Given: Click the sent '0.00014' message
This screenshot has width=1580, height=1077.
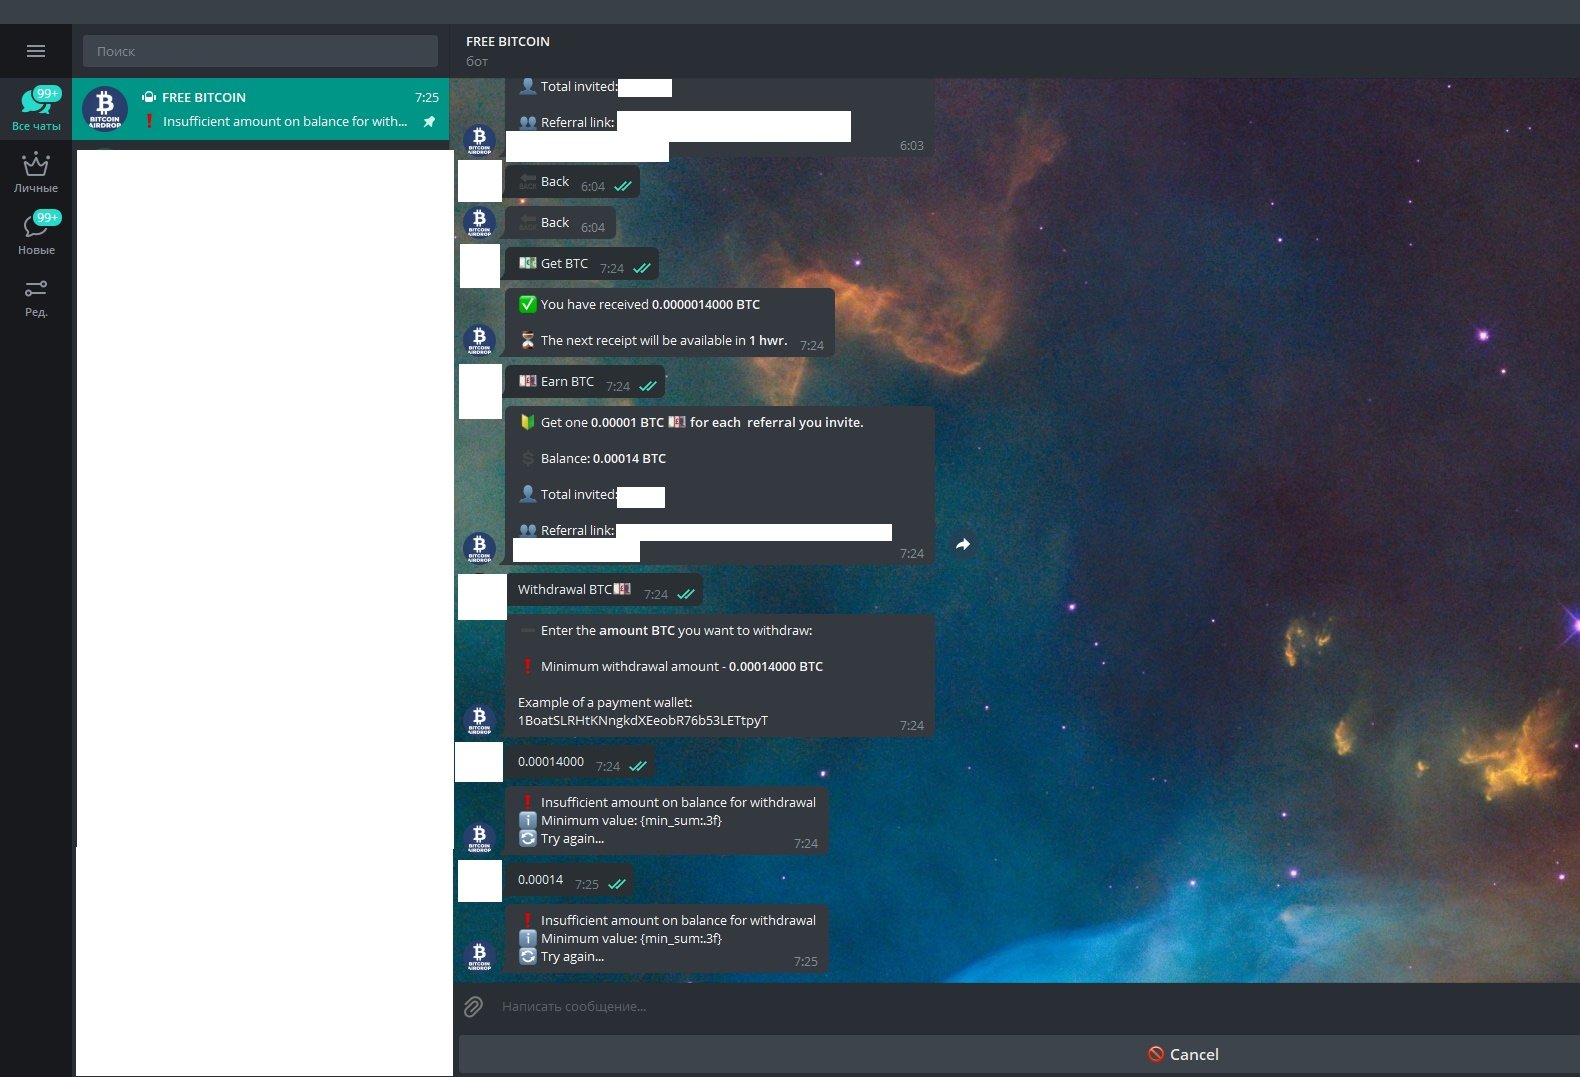Looking at the screenshot, I should click(569, 881).
